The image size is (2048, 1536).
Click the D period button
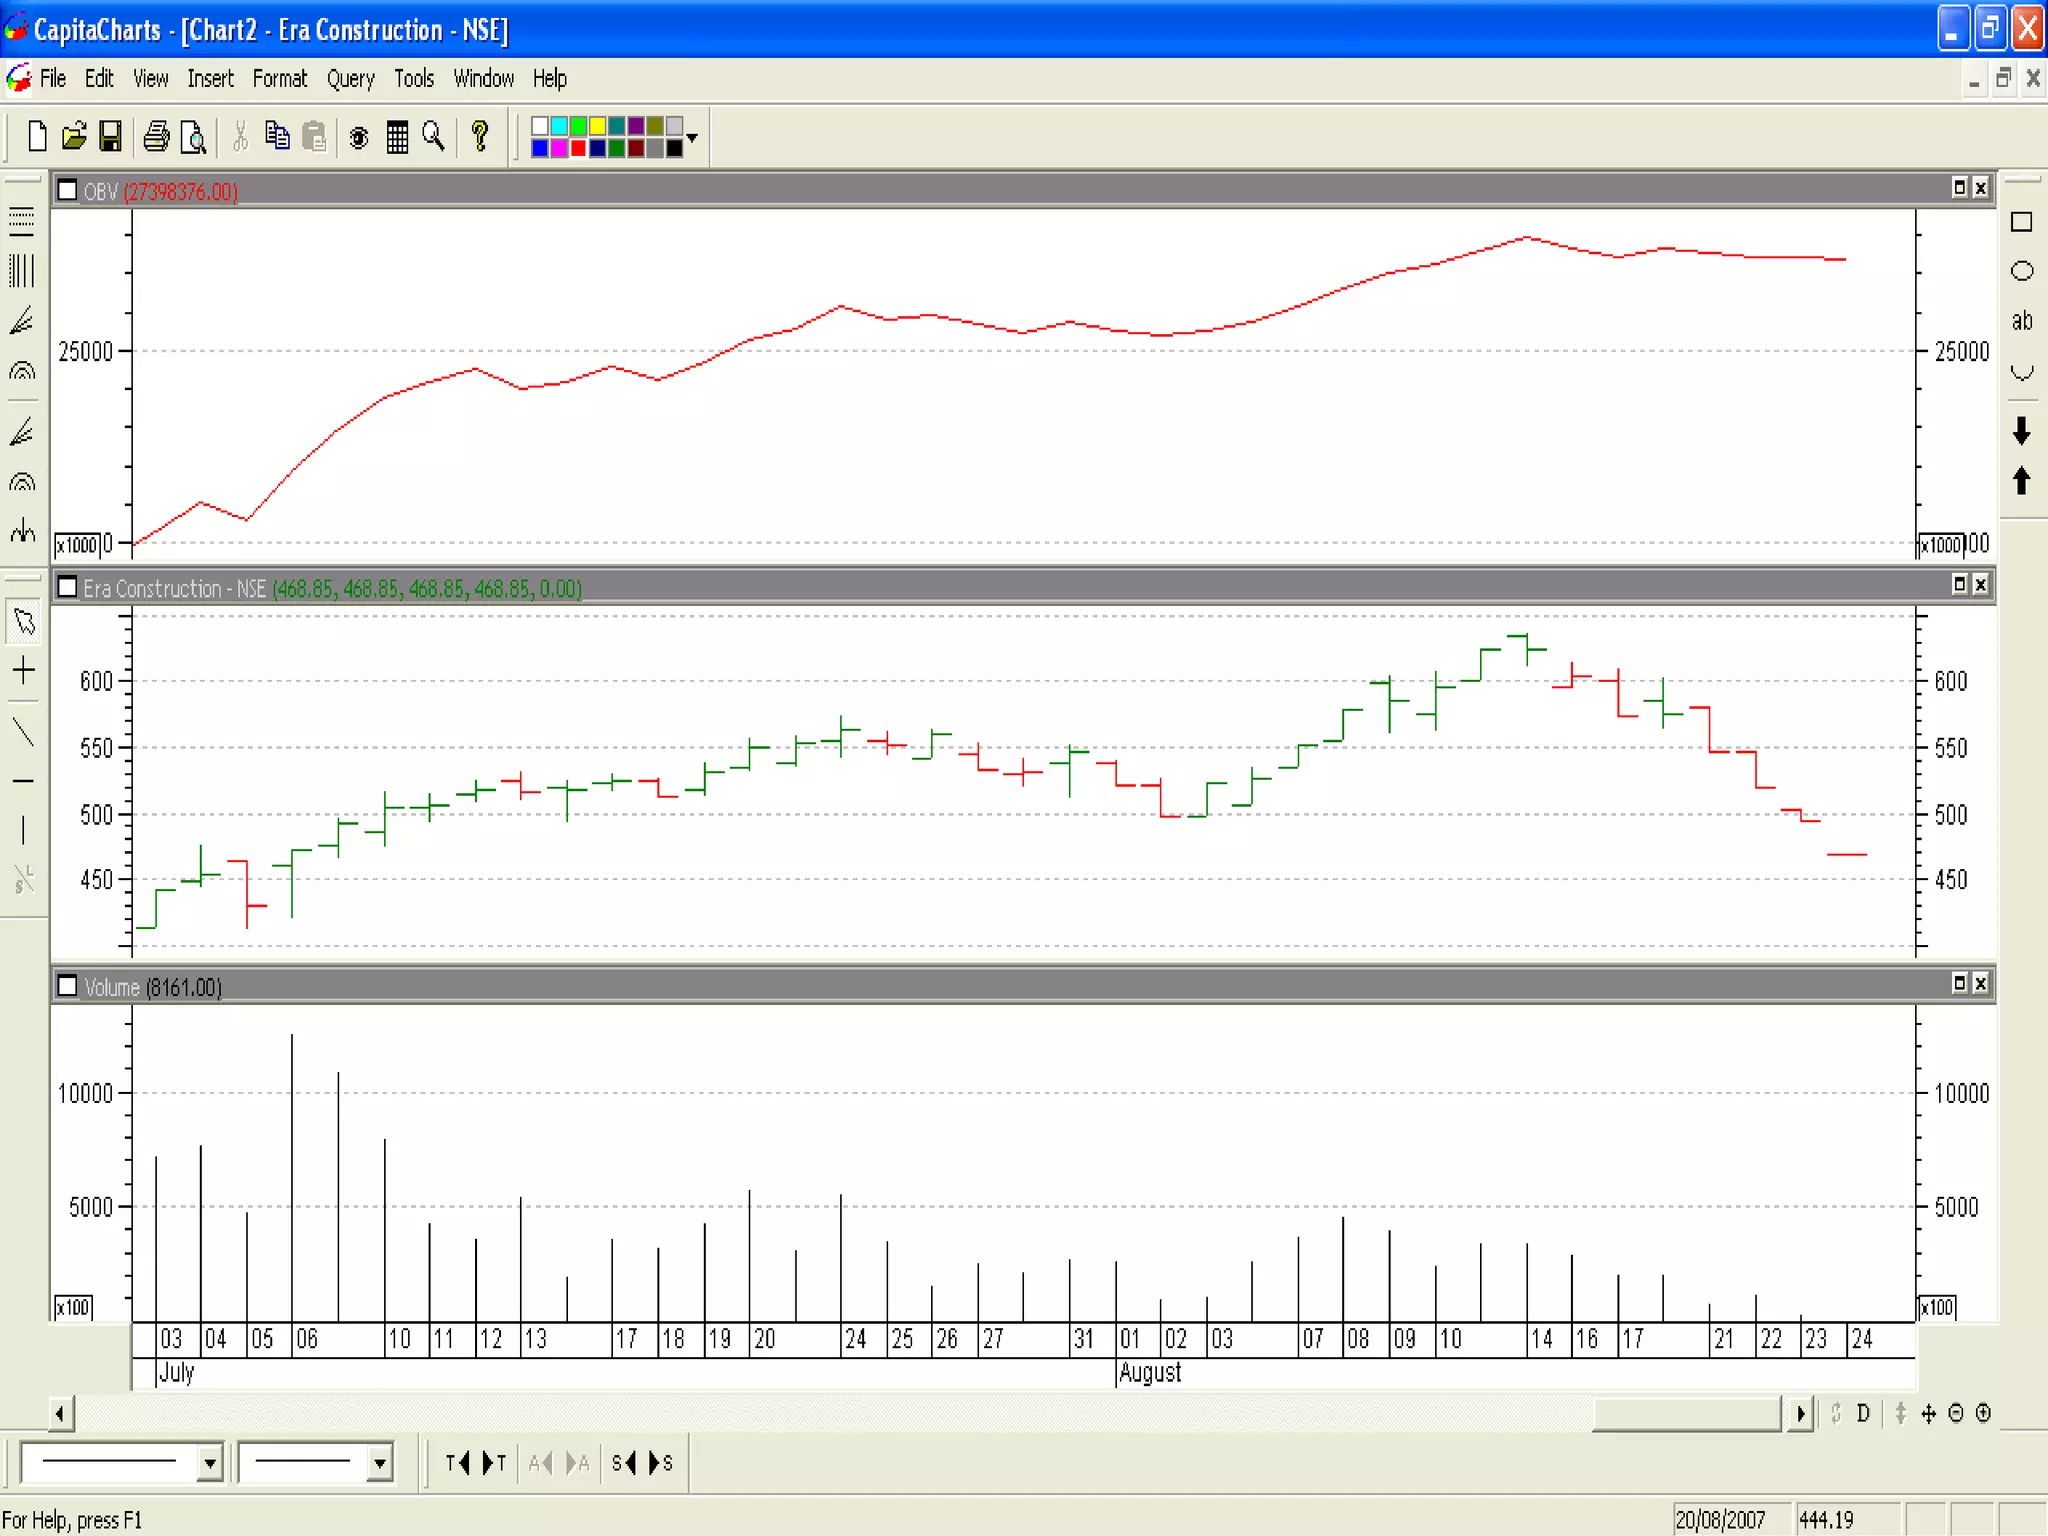(1863, 1413)
